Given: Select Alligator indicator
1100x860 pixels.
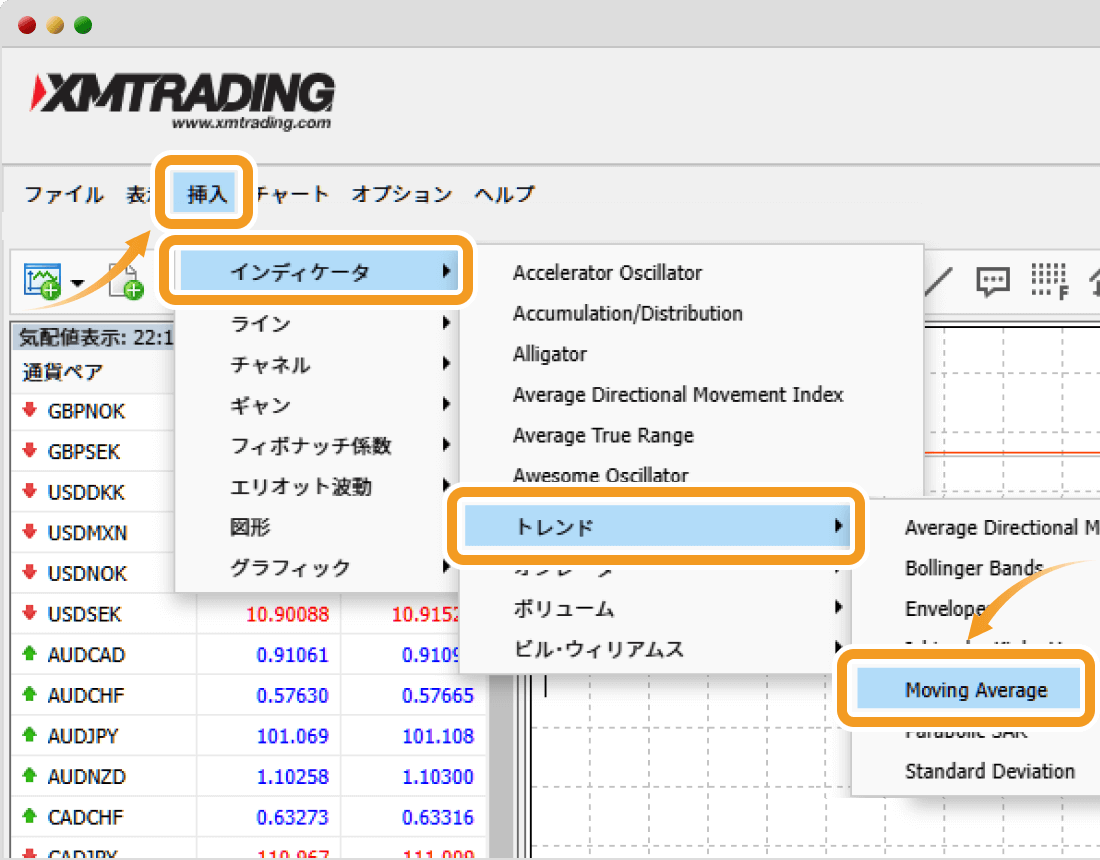Looking at the screenshot, I should pos(549,354).
